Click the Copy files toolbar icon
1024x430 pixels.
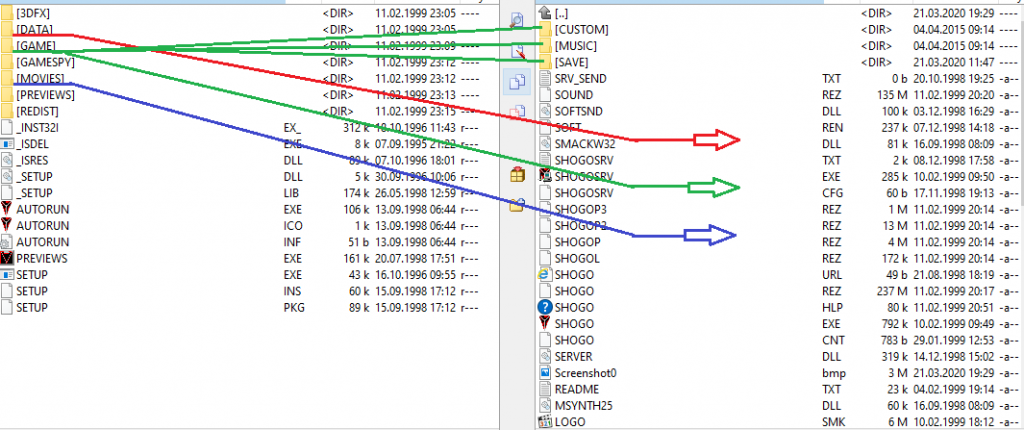point(517,83)
